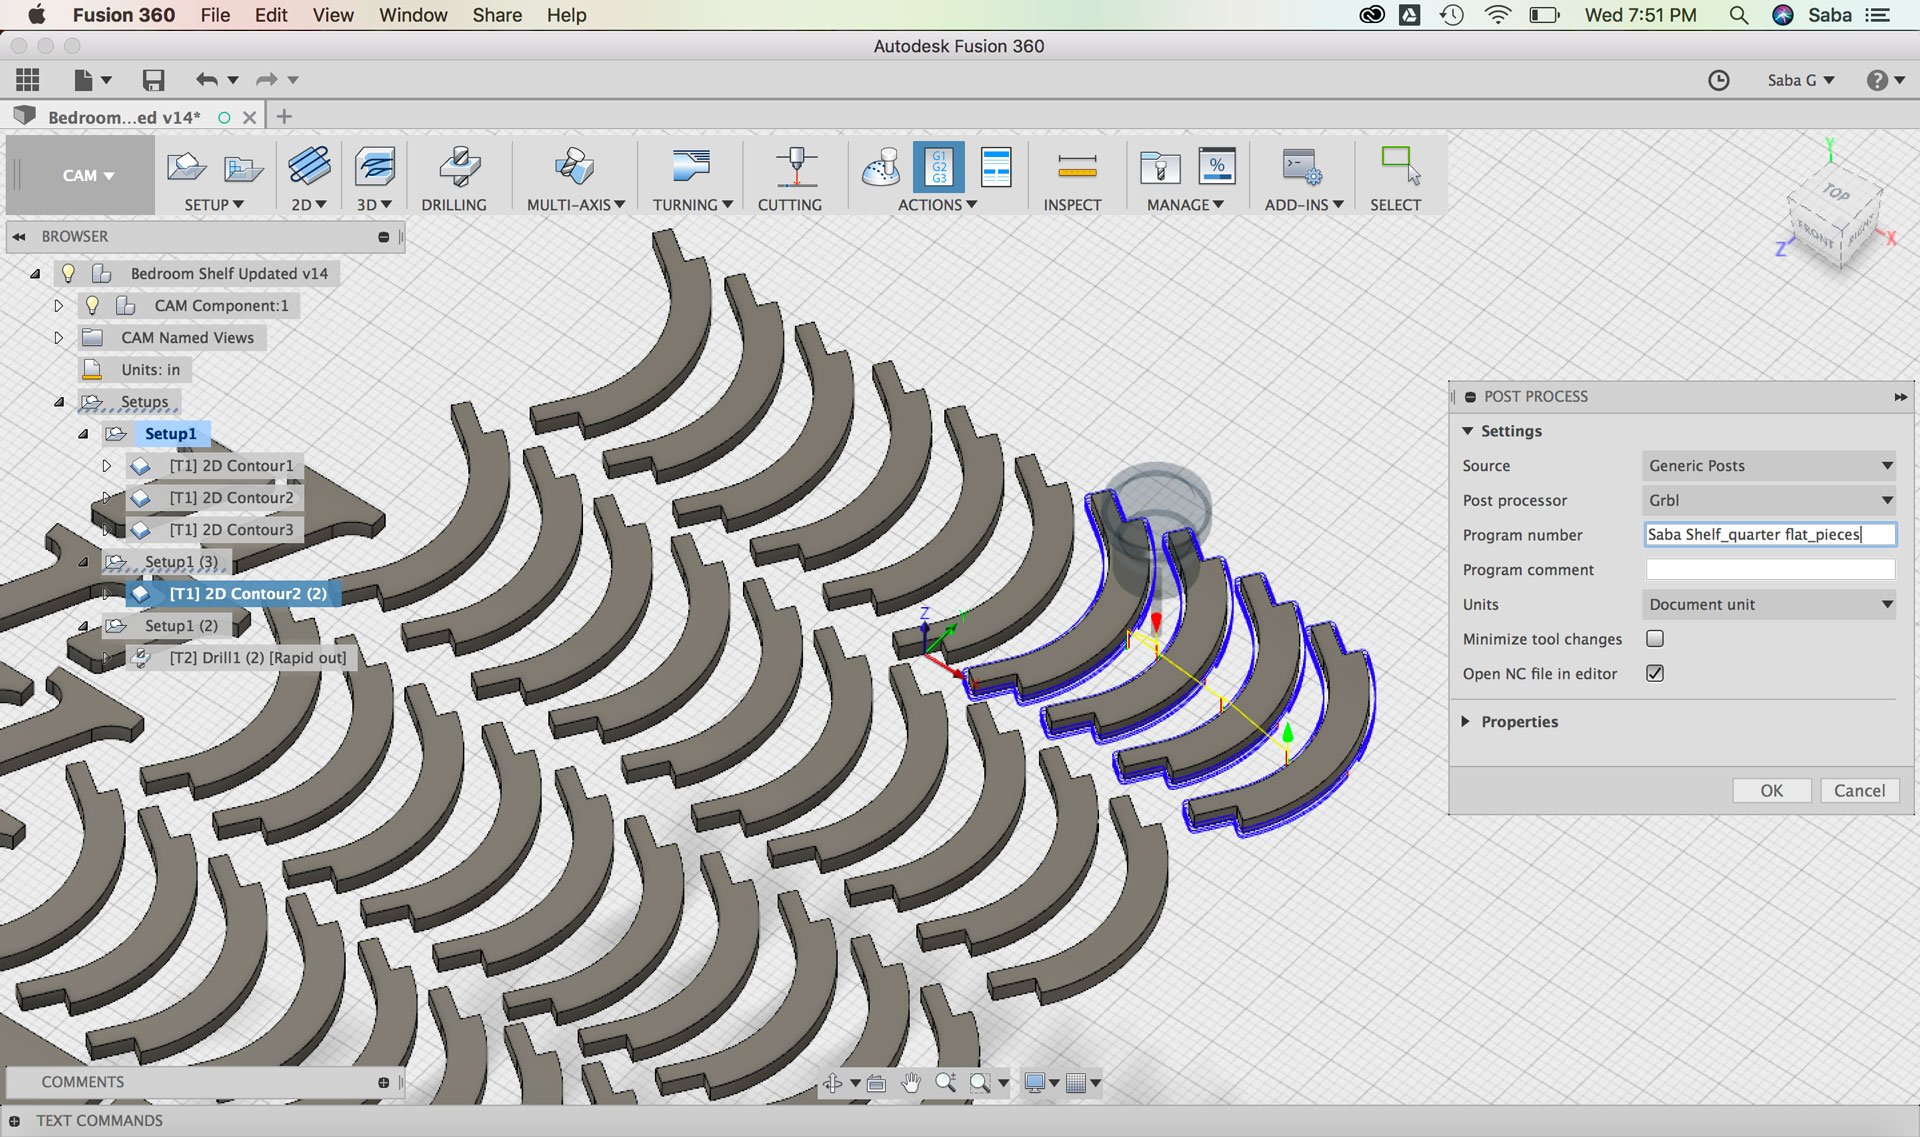Click the Pan hand navigation icon
1920x1137 pixels.
(910, 1083)
